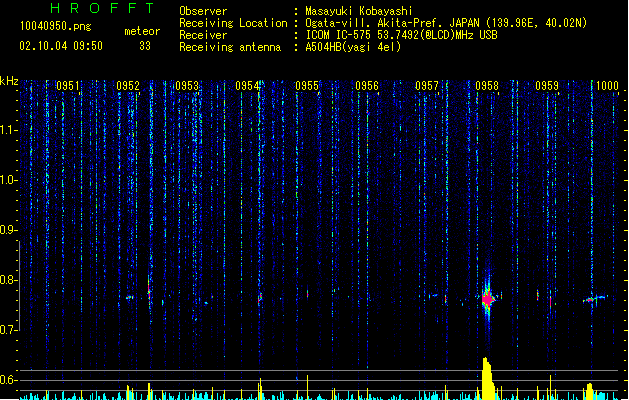Click the 0952 time marker
Viewport: 629px width, 400px height.
[x=128, y=86]
